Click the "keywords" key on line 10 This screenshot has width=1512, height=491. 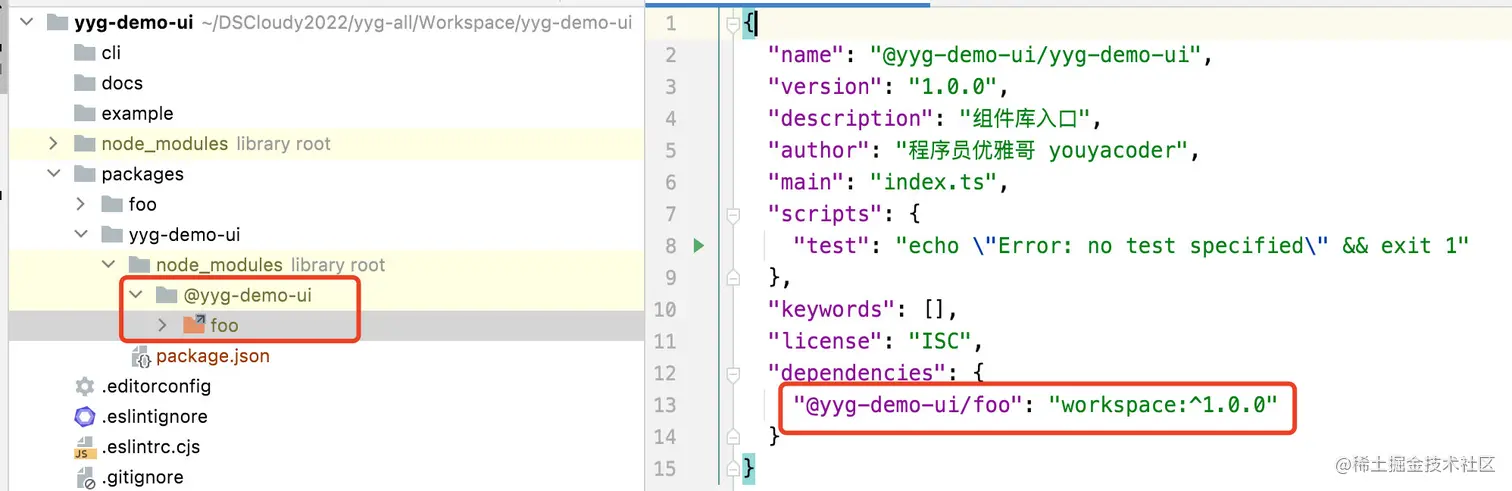tap(834, 309)
